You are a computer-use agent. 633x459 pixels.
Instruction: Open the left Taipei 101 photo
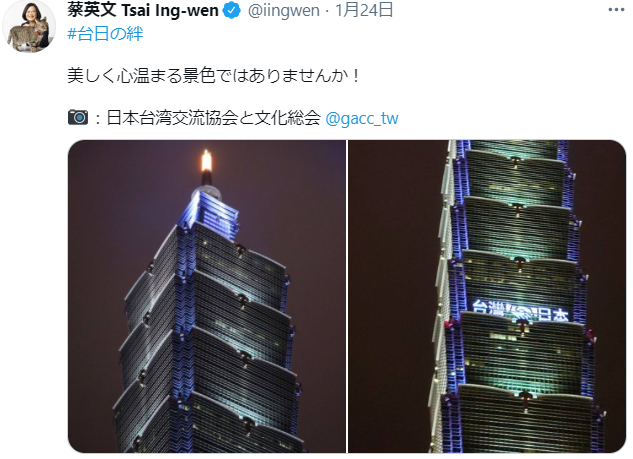207,296
